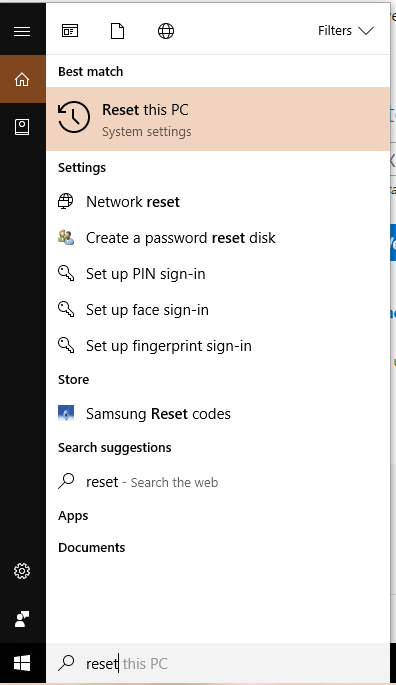Click the user accounts icon for password disk
396x685 pixels.
tap(66, 237)
